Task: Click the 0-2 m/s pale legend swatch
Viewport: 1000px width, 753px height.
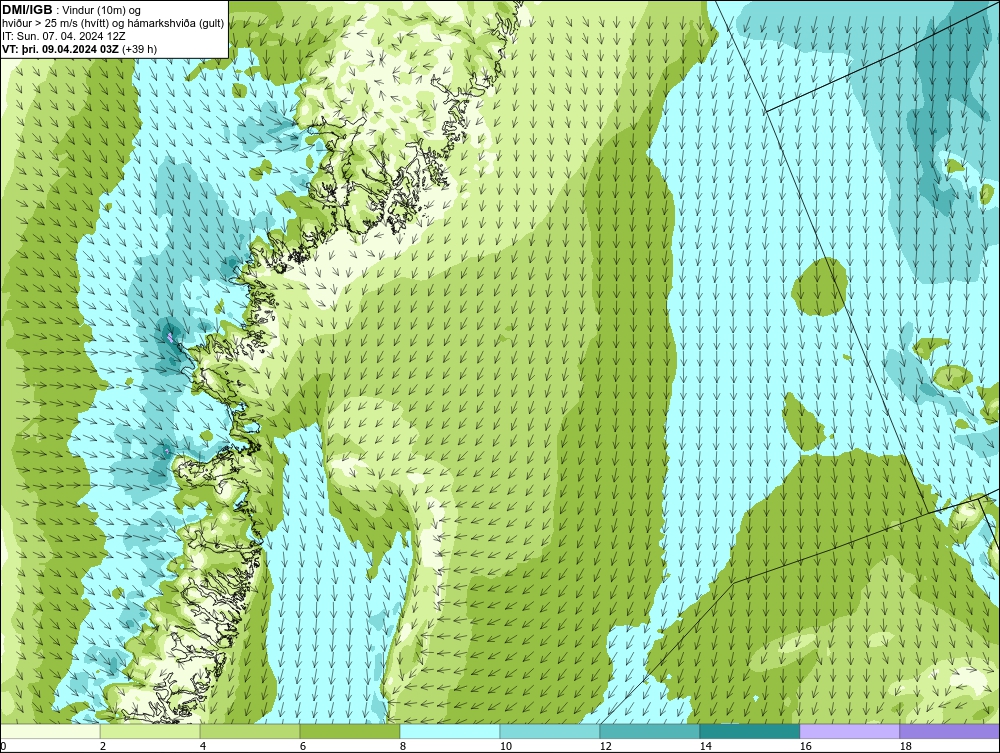Action: (50, 731)
